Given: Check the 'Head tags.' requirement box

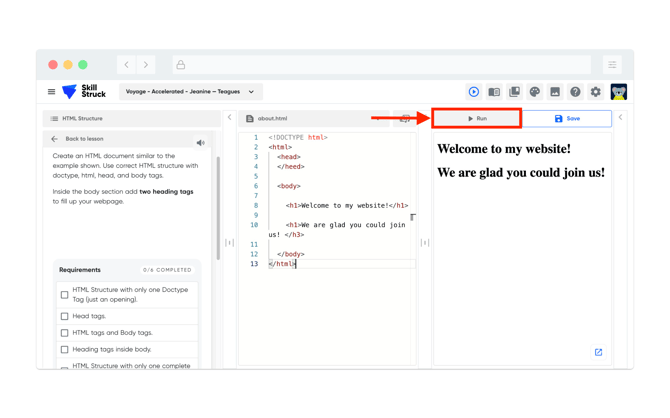Looking at the screenshot, I should click(65, 316).
